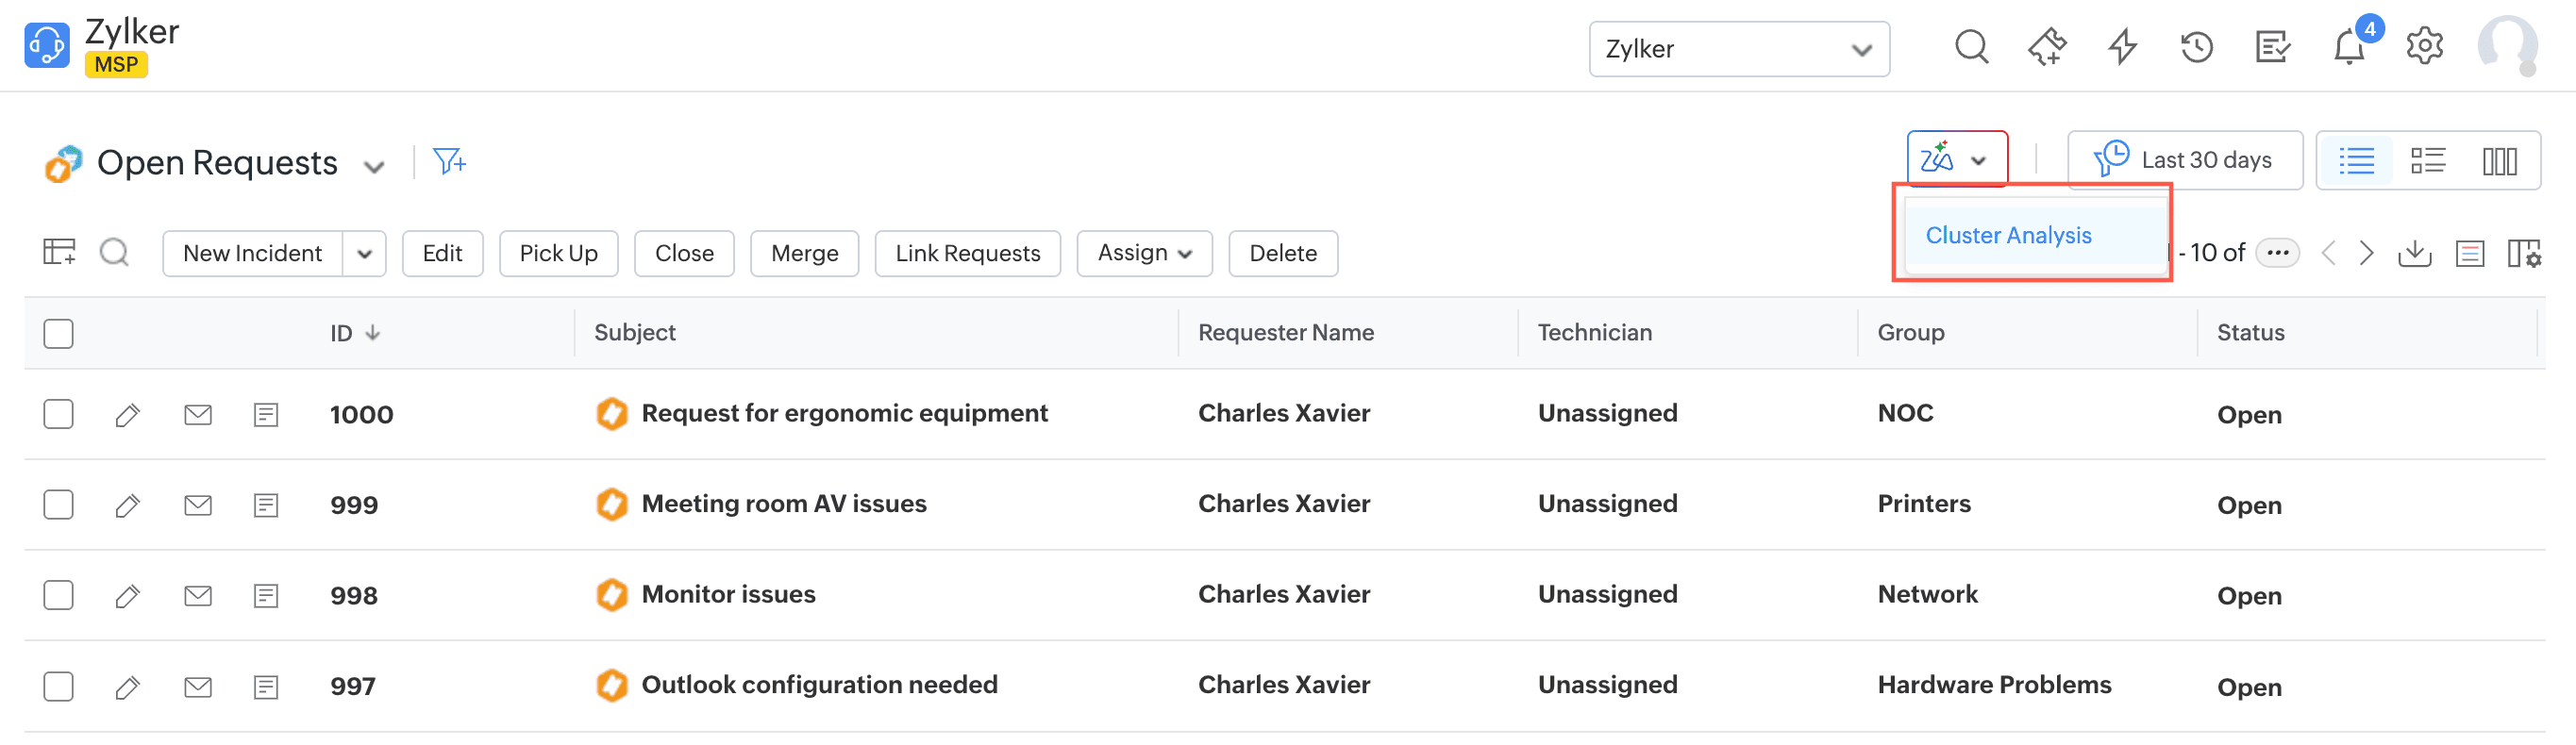Viewport: 2576px width, 745px height.
Task: Open the edit pencil icon for request 1000
Action: tap(127, 415)
